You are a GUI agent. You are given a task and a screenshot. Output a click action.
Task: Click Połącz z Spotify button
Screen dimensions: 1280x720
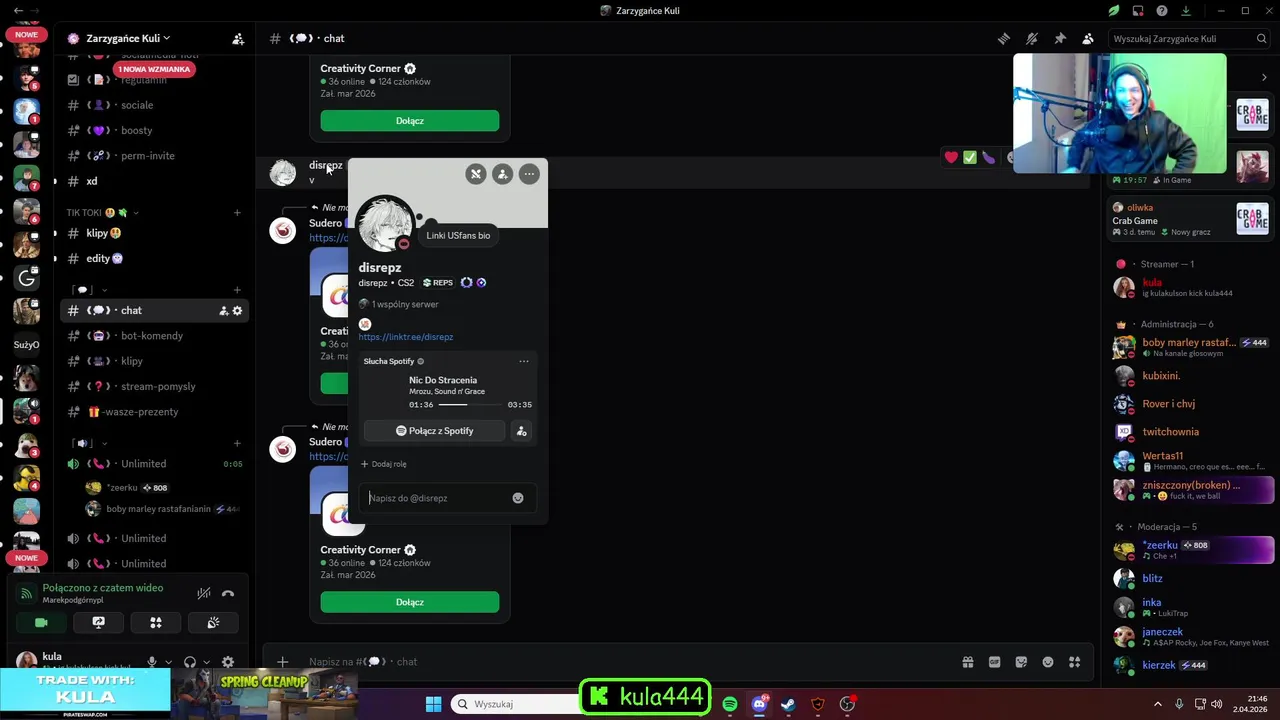[434, 431]
